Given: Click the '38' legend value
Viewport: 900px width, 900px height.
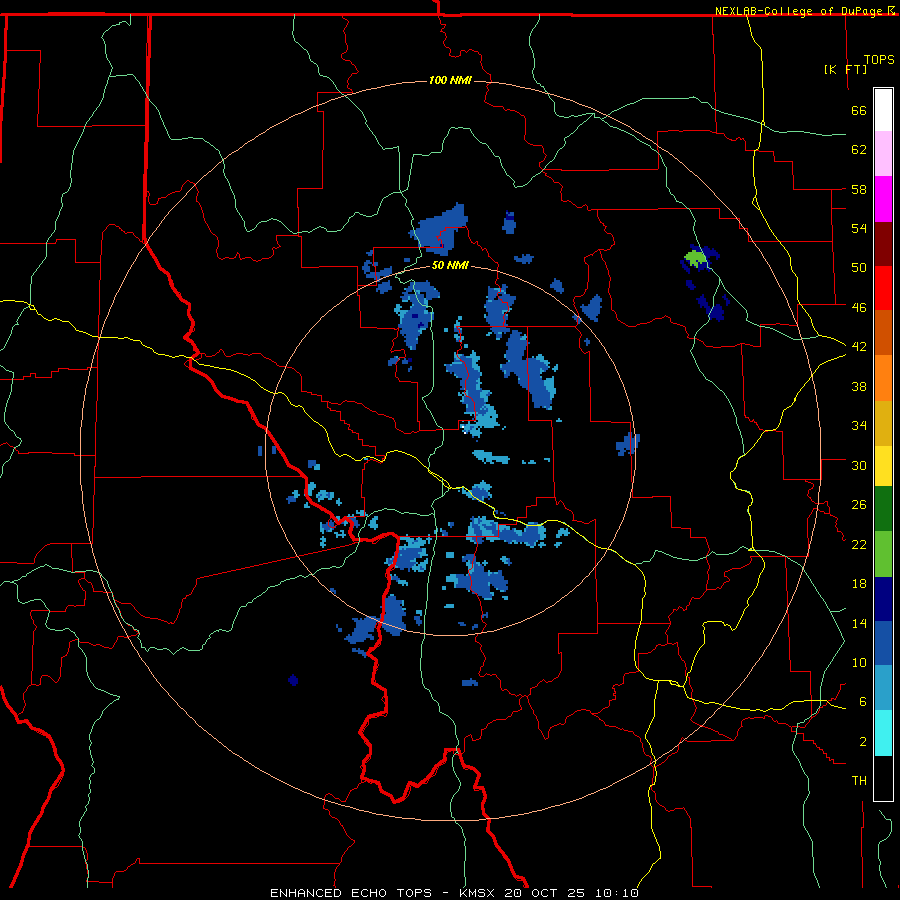Looking at the screenshot, I should [859, 386].
